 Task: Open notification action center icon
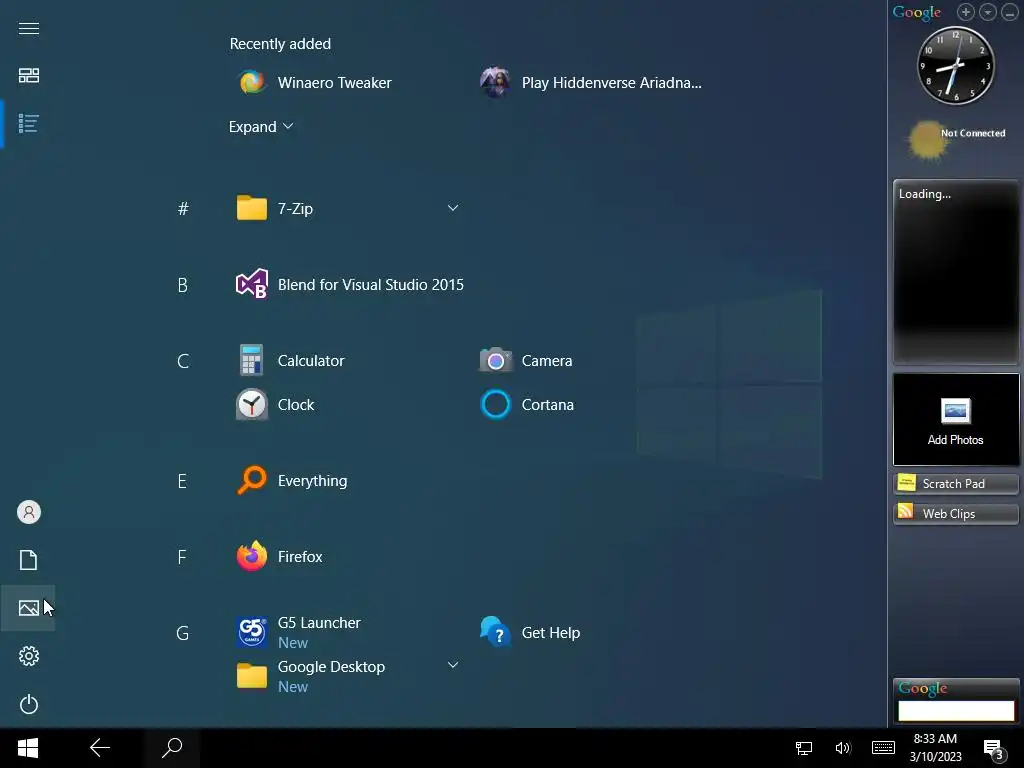coord(994,749)
